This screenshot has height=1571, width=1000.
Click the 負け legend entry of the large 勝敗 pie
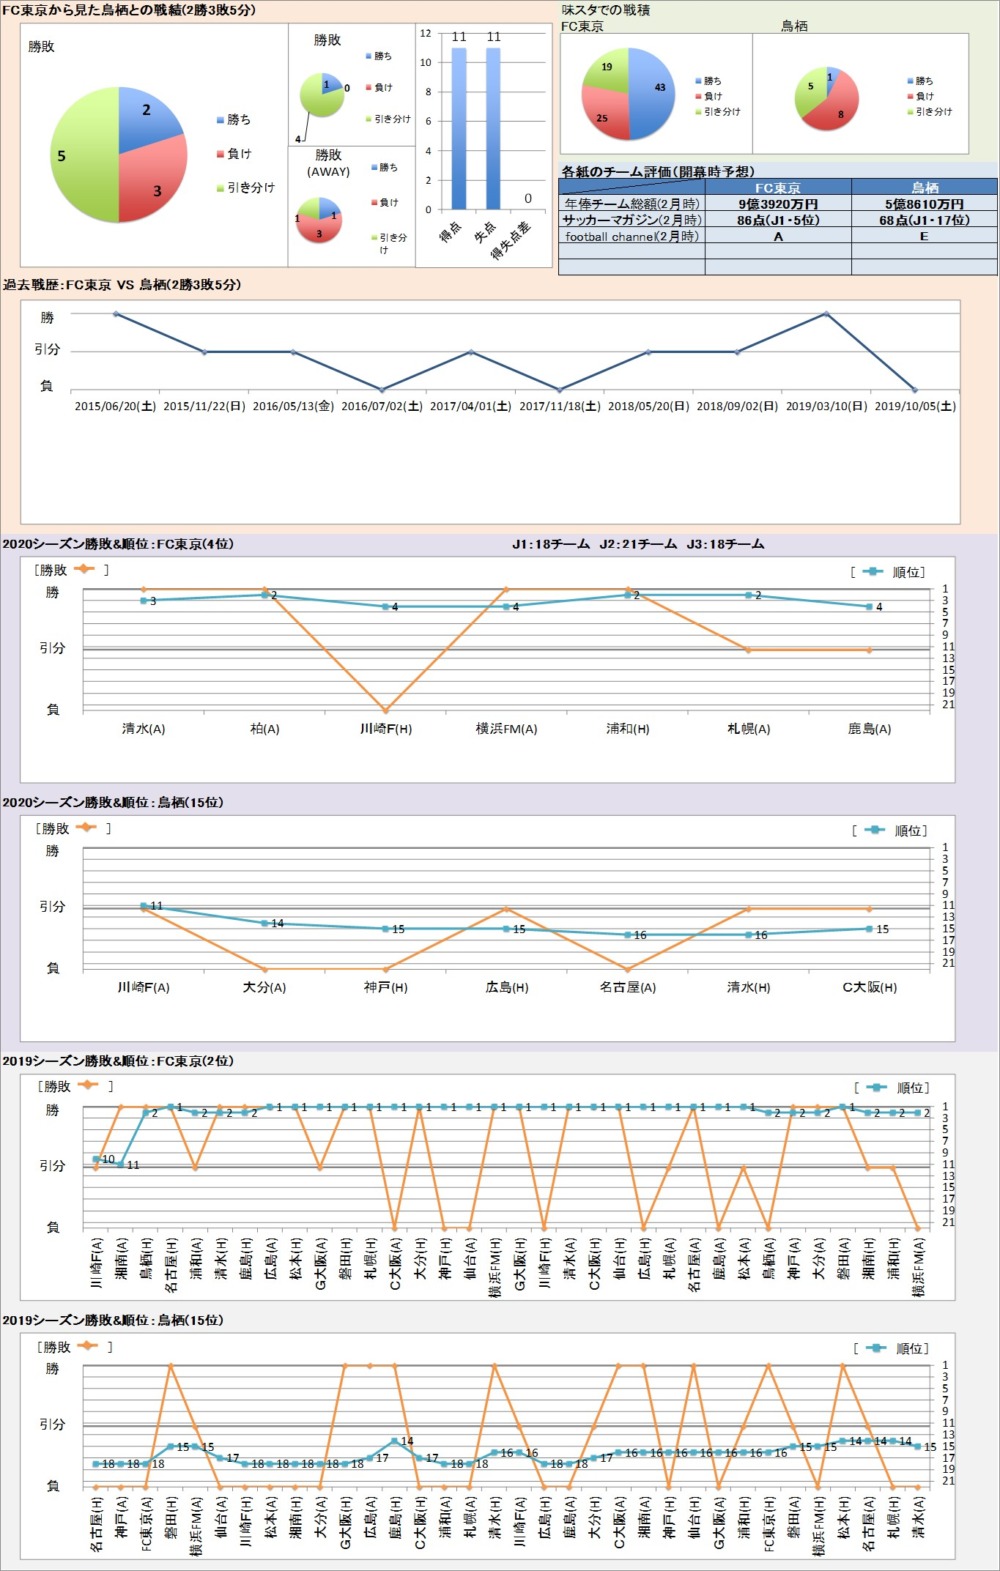[x=233, y=154]
